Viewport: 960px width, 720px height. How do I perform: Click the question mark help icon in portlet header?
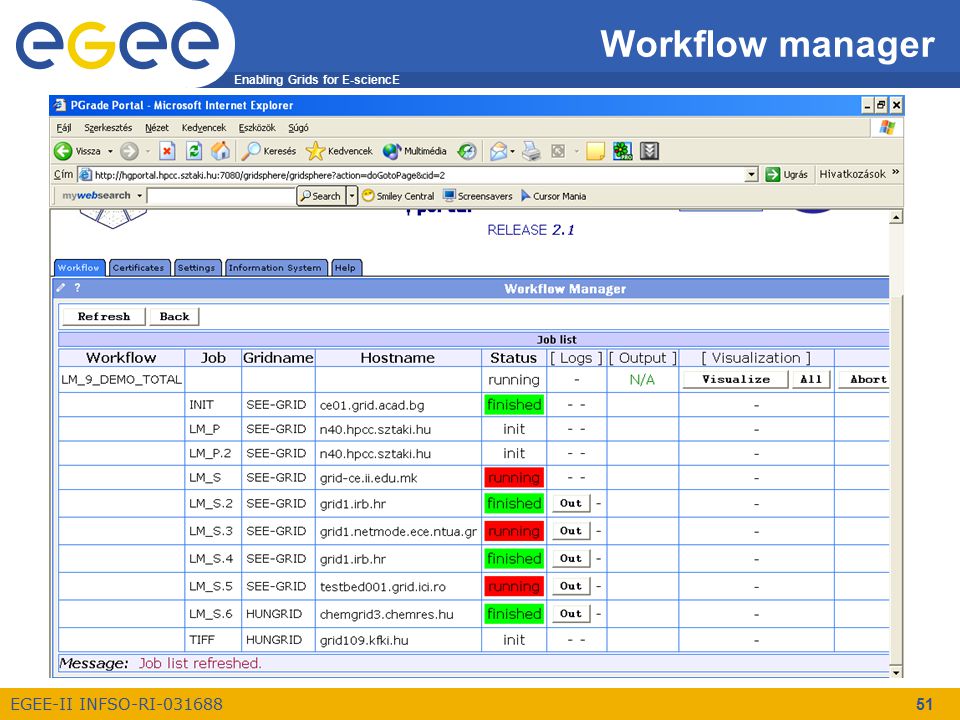[77, 287]
